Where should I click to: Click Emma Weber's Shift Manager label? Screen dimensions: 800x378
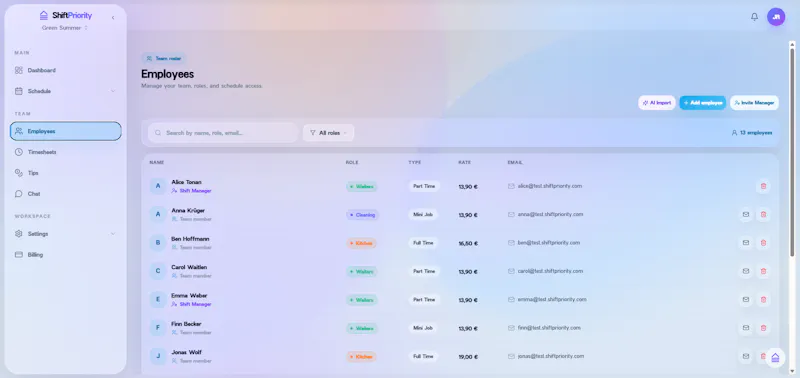tap(191, 304)
